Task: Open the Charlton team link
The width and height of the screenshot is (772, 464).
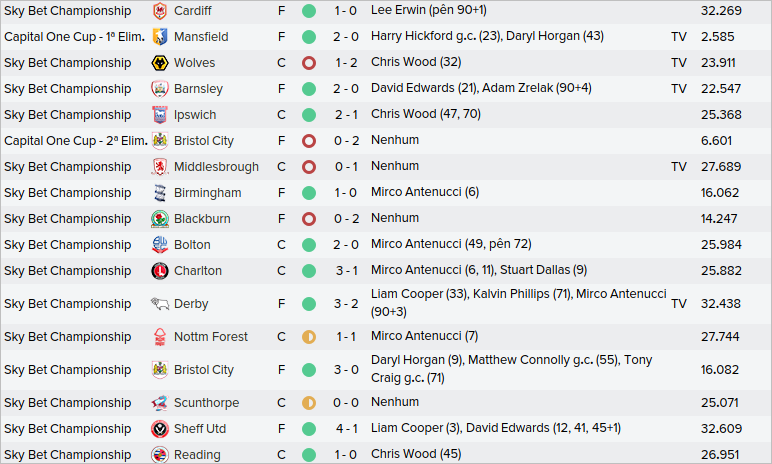Action: click(x=198, y=271)
